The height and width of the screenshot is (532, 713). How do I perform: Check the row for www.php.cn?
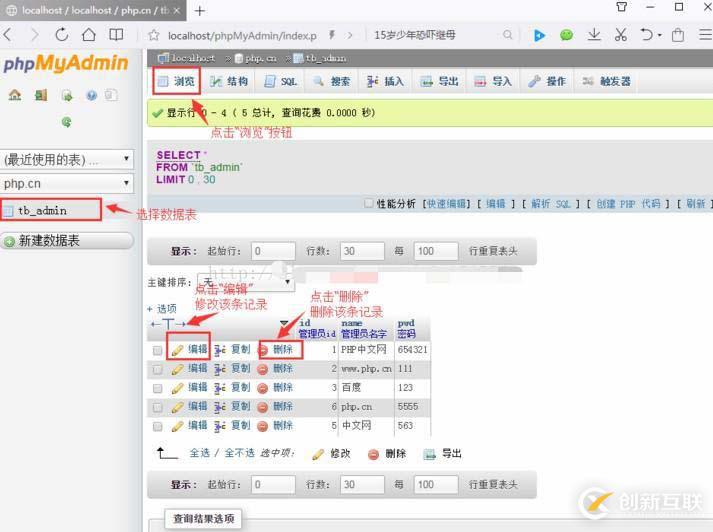(x=157, y=369)
